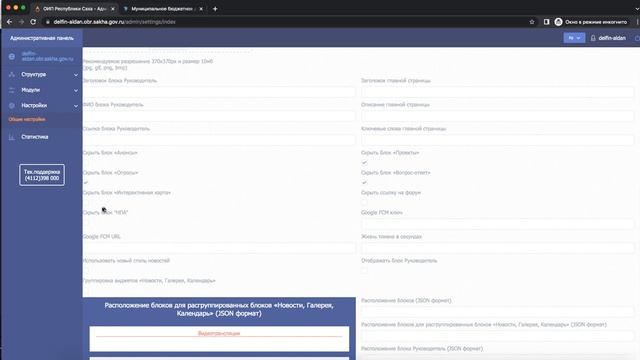This screenshot has width=640, height=360.
Task: Click Использовать новый стиль новостей label
Action: pos(126,260)
